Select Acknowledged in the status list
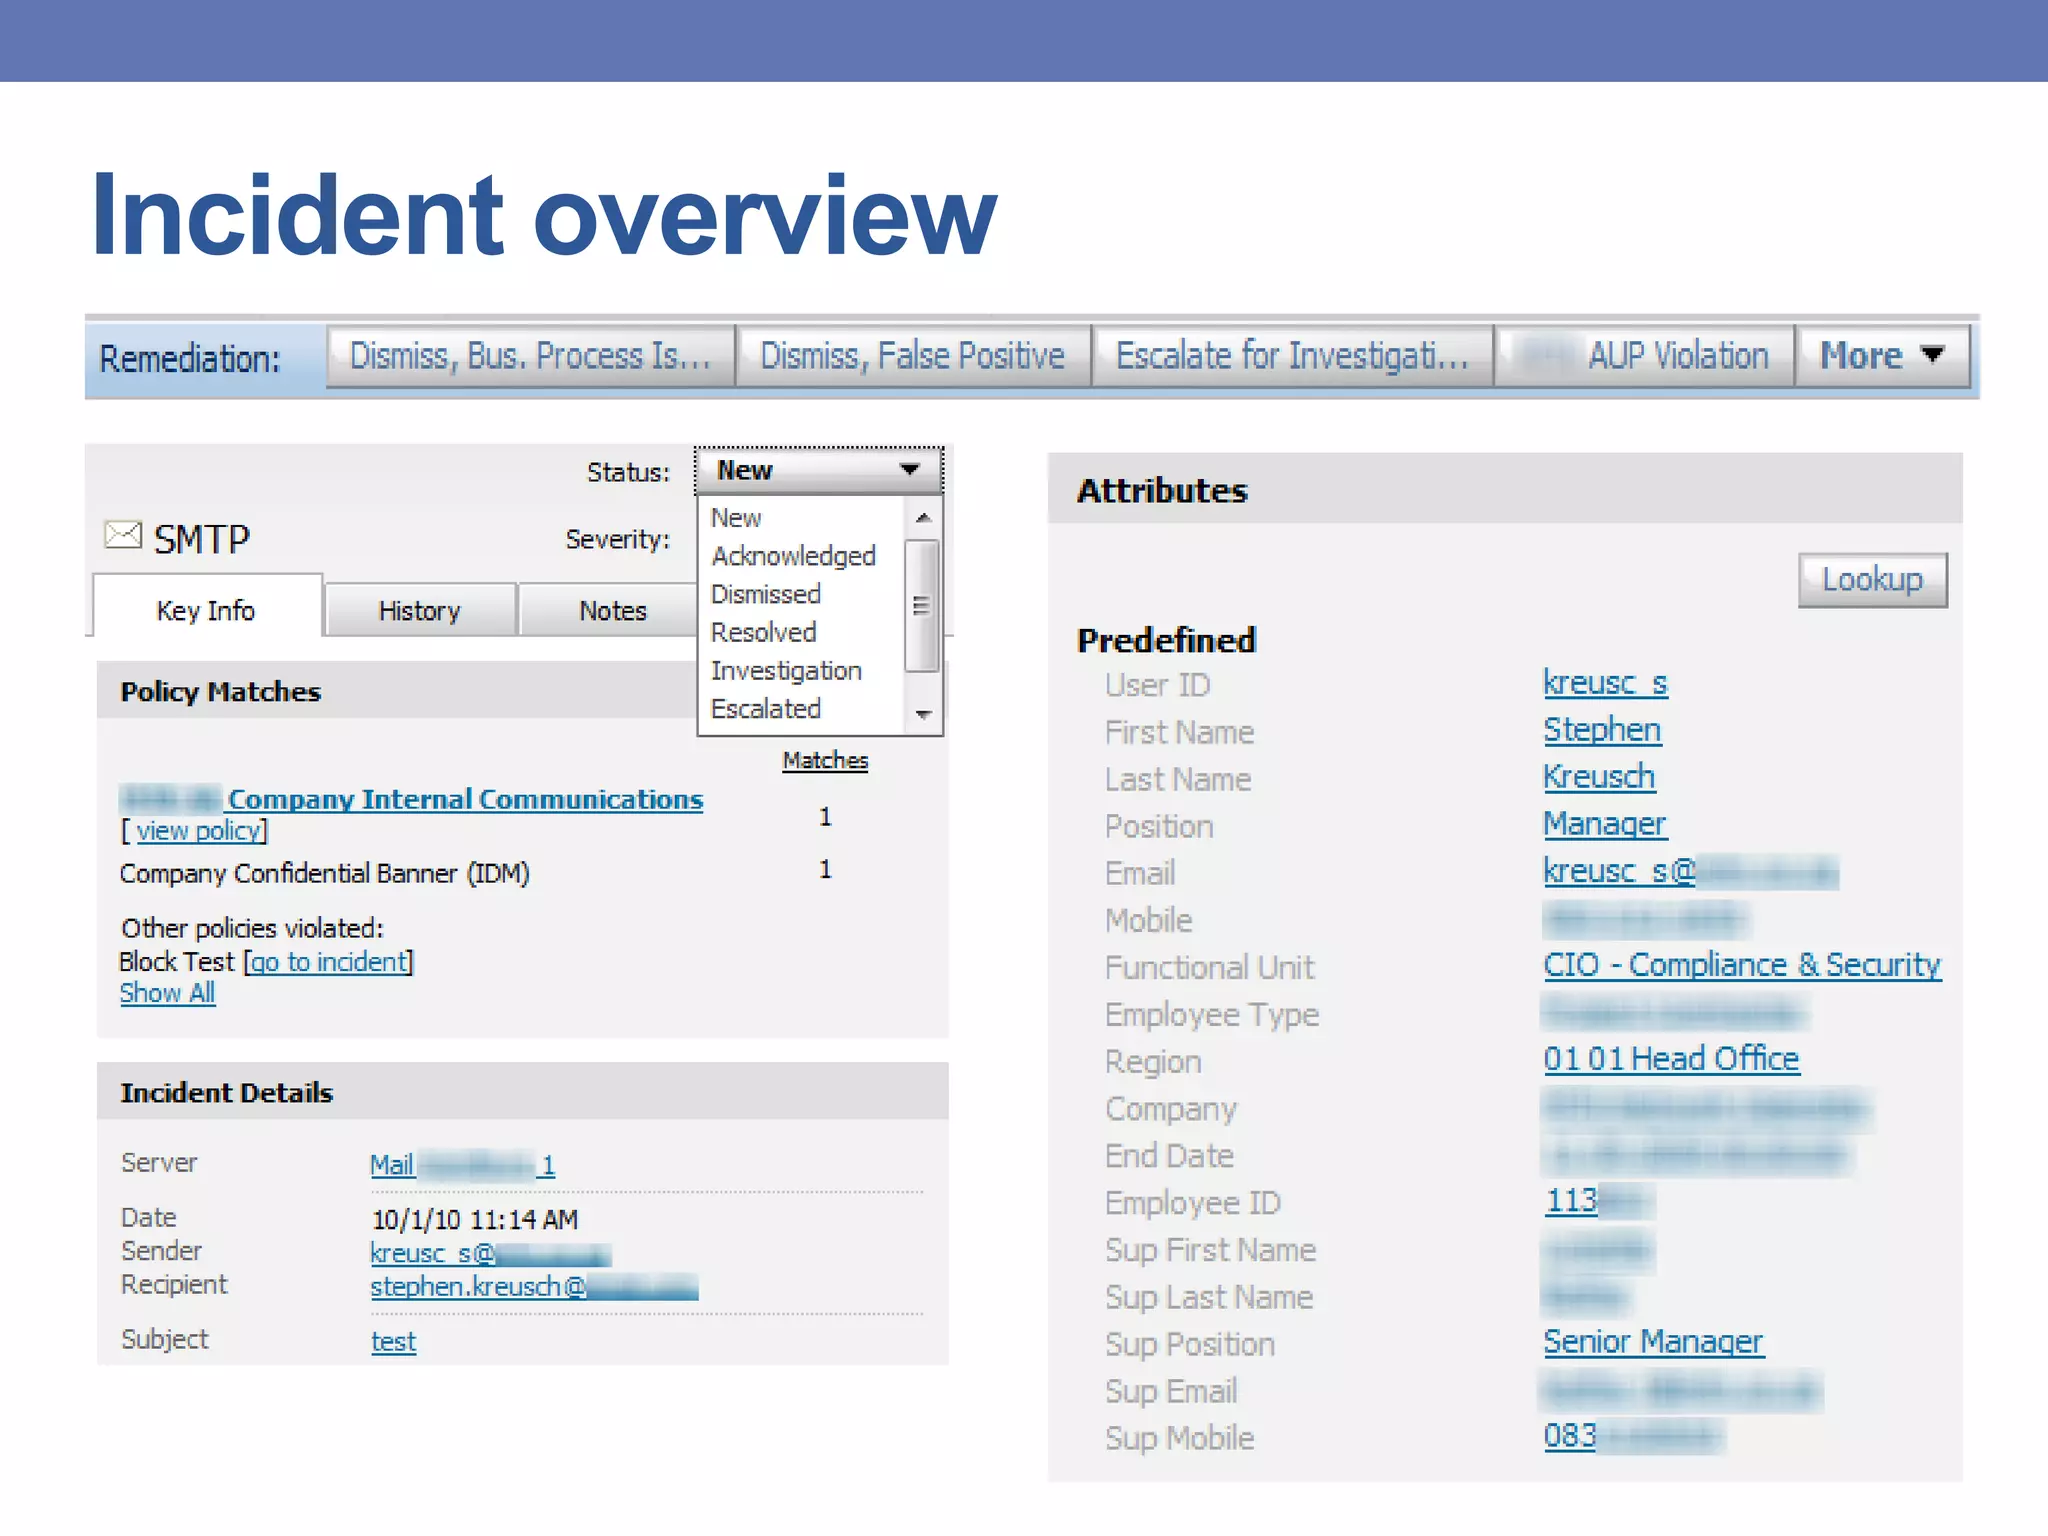 click(x=793, y=556)
